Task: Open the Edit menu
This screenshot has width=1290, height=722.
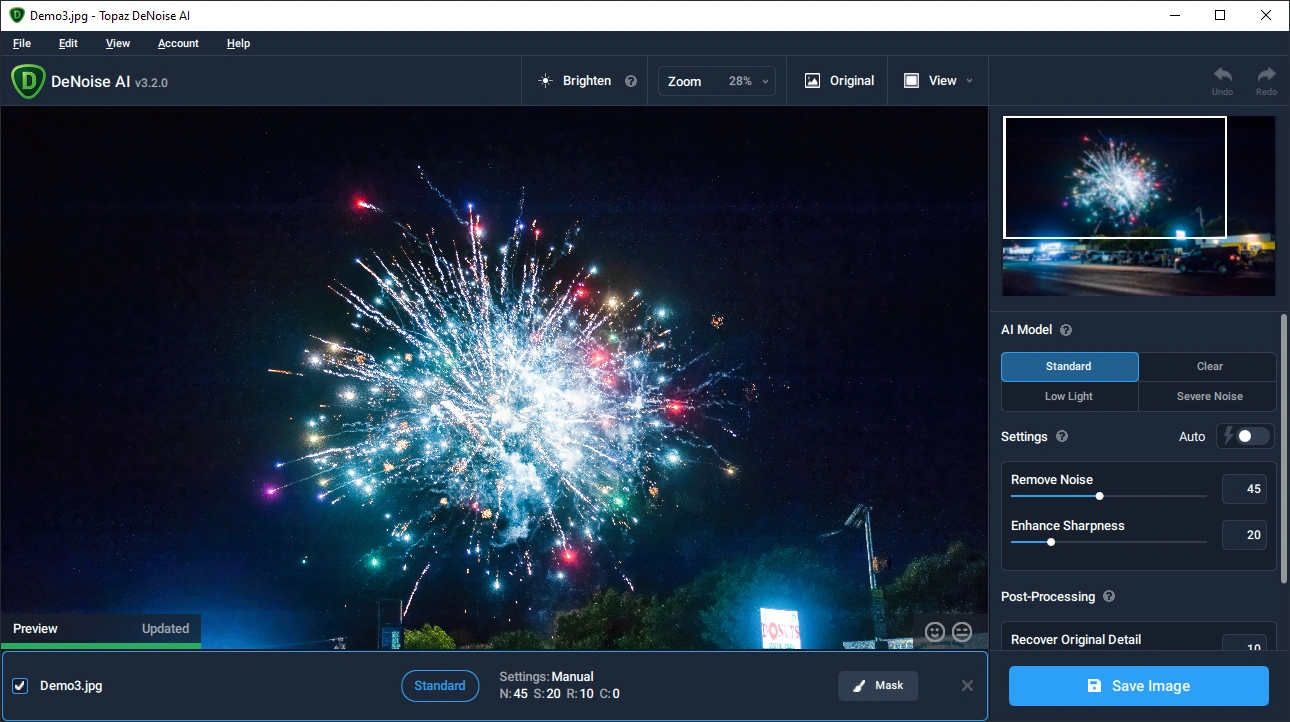Action: (68, 43)
